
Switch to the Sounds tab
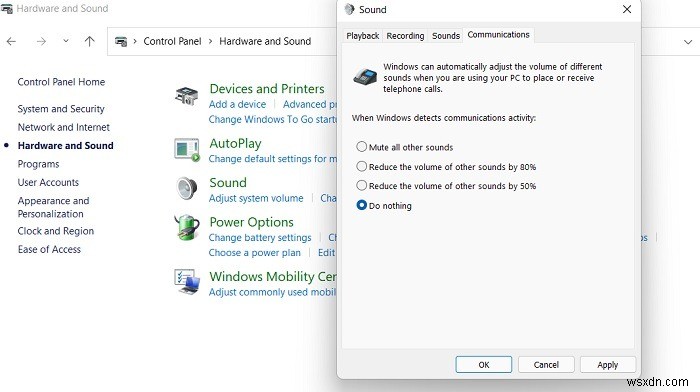click(446, 36)
